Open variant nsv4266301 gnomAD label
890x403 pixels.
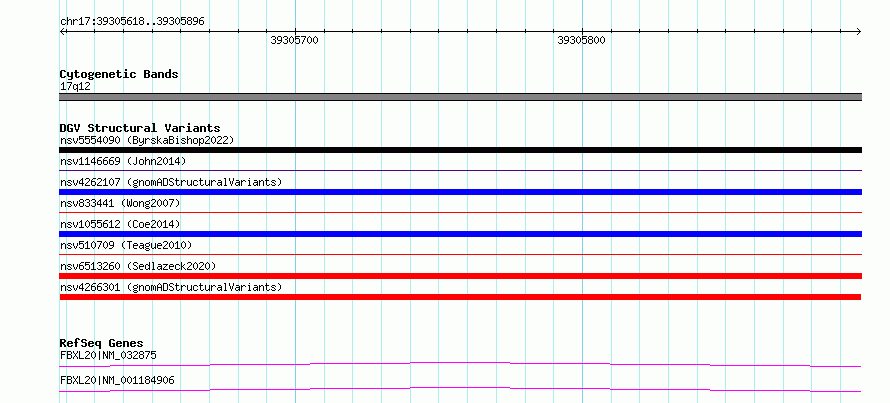pyautogui.click(x=171, y=287)
